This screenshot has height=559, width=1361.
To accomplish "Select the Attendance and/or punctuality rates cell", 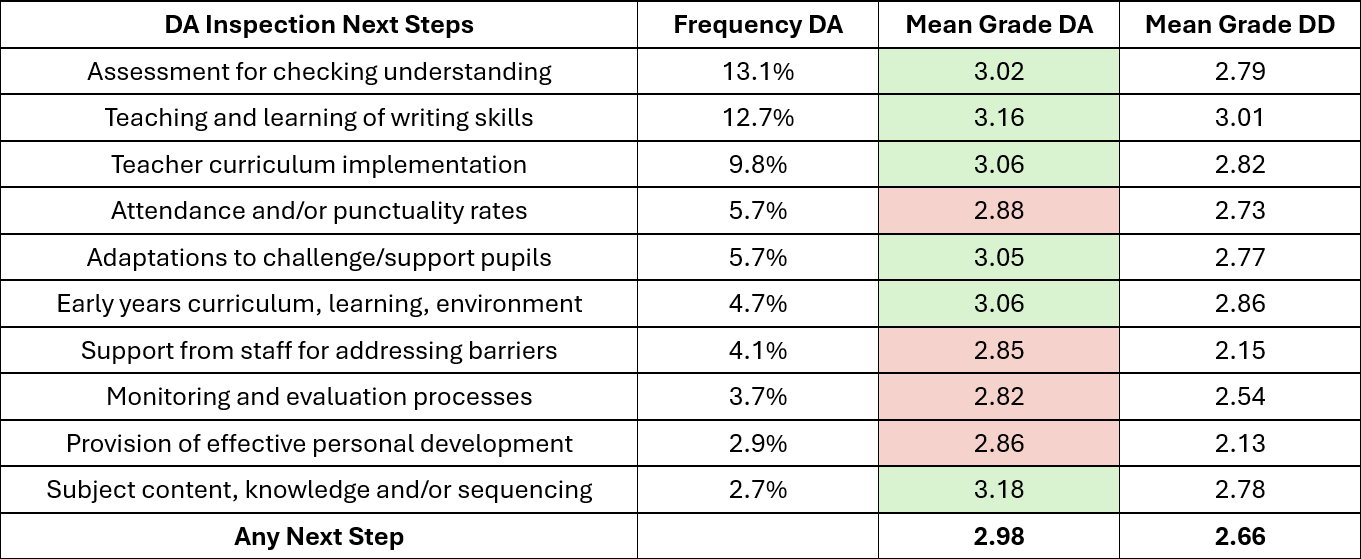I will 319,210.
